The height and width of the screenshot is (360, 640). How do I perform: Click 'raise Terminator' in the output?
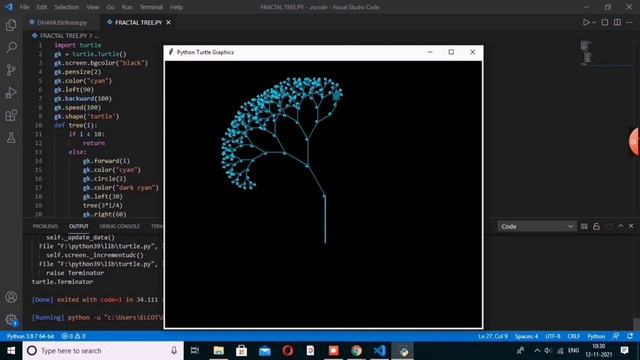75,273
